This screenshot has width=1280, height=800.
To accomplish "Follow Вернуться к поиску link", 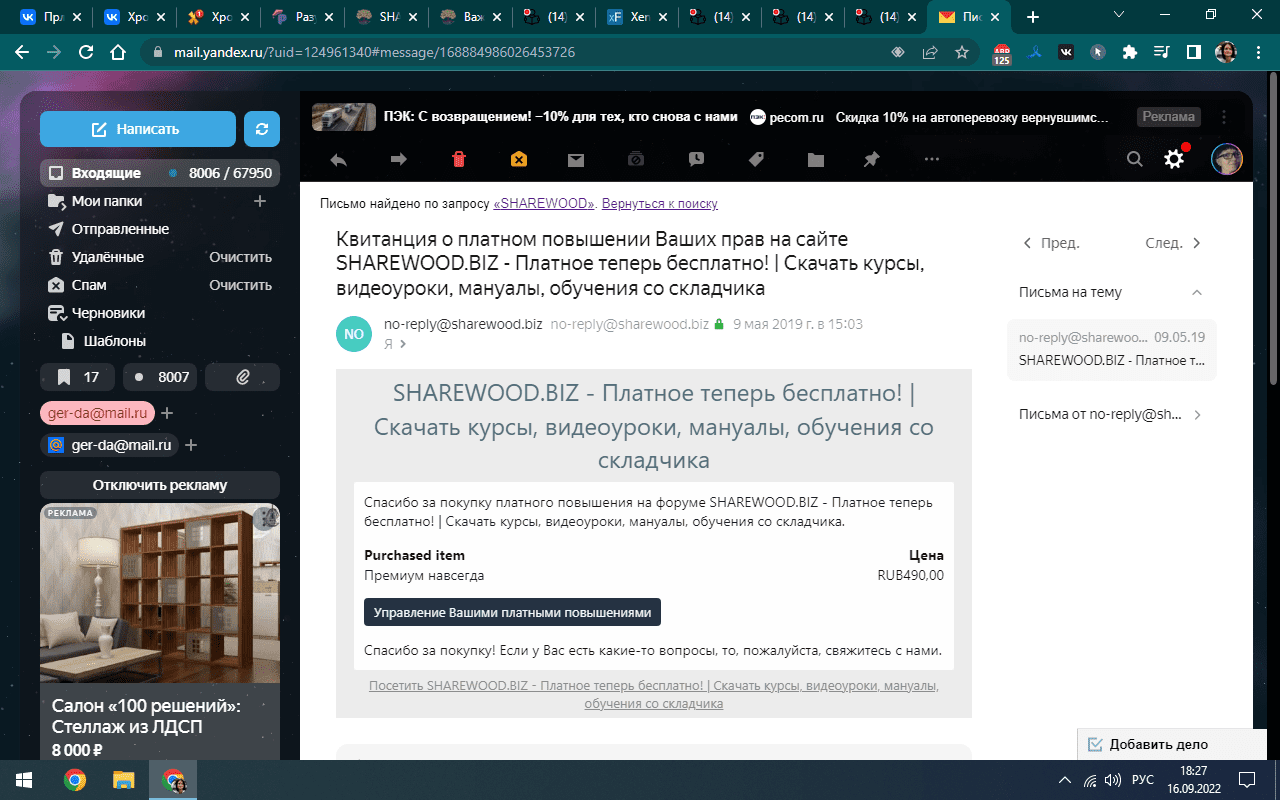I will point(660,204).
